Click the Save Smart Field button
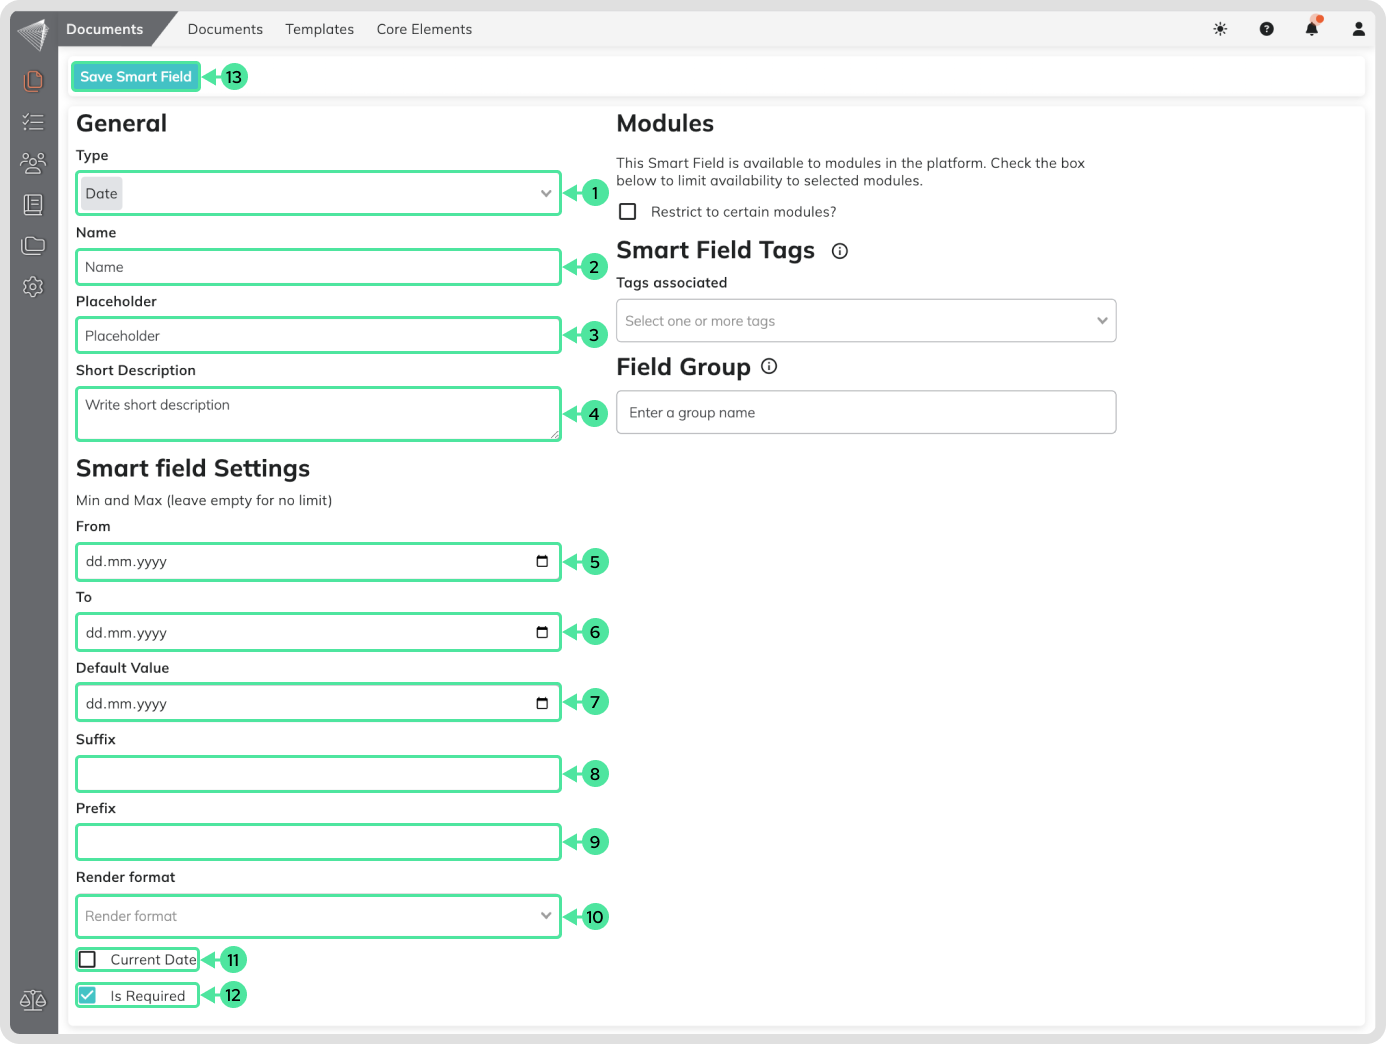This screenshot has width=1386, height=1044. pyautogui.click(x=136, y=77)
